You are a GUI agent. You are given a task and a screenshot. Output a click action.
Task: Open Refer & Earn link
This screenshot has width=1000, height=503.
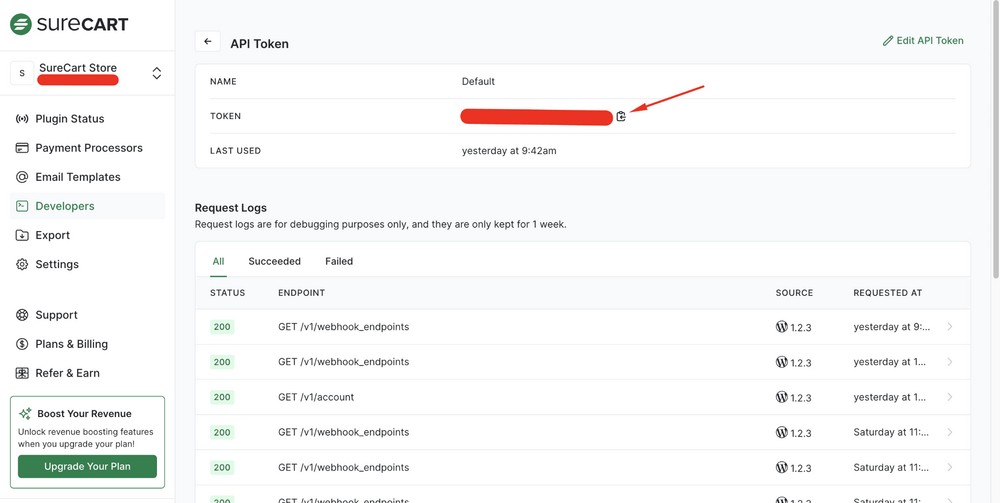point(68,373)
